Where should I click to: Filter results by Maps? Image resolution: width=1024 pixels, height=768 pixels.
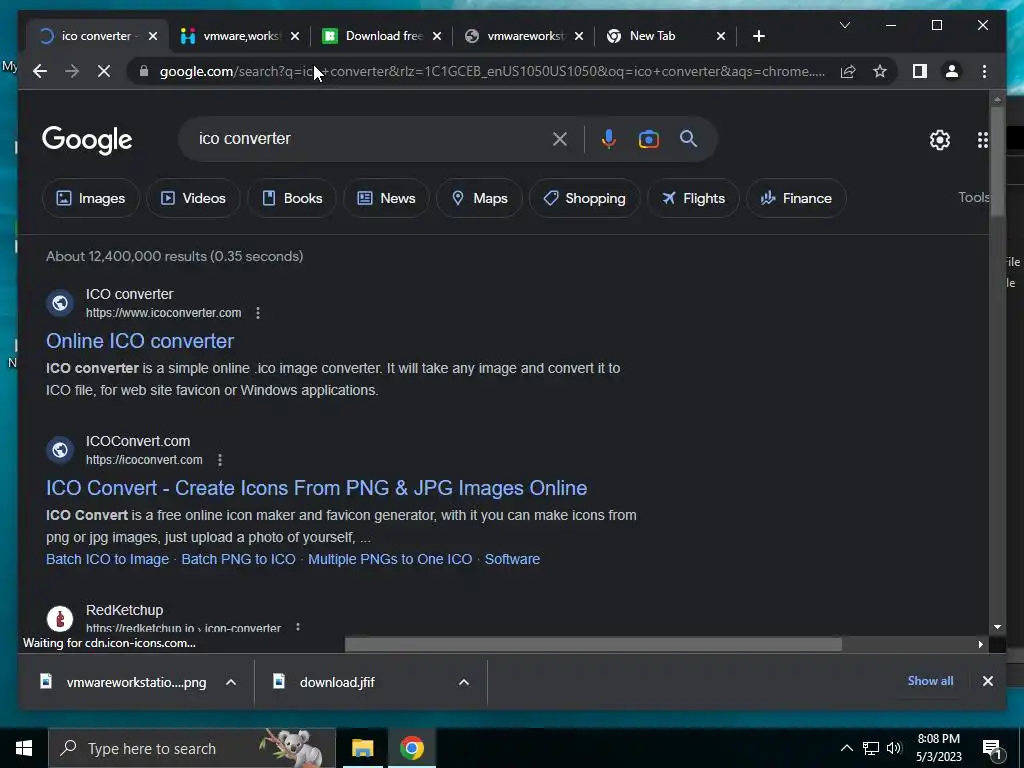479,198
